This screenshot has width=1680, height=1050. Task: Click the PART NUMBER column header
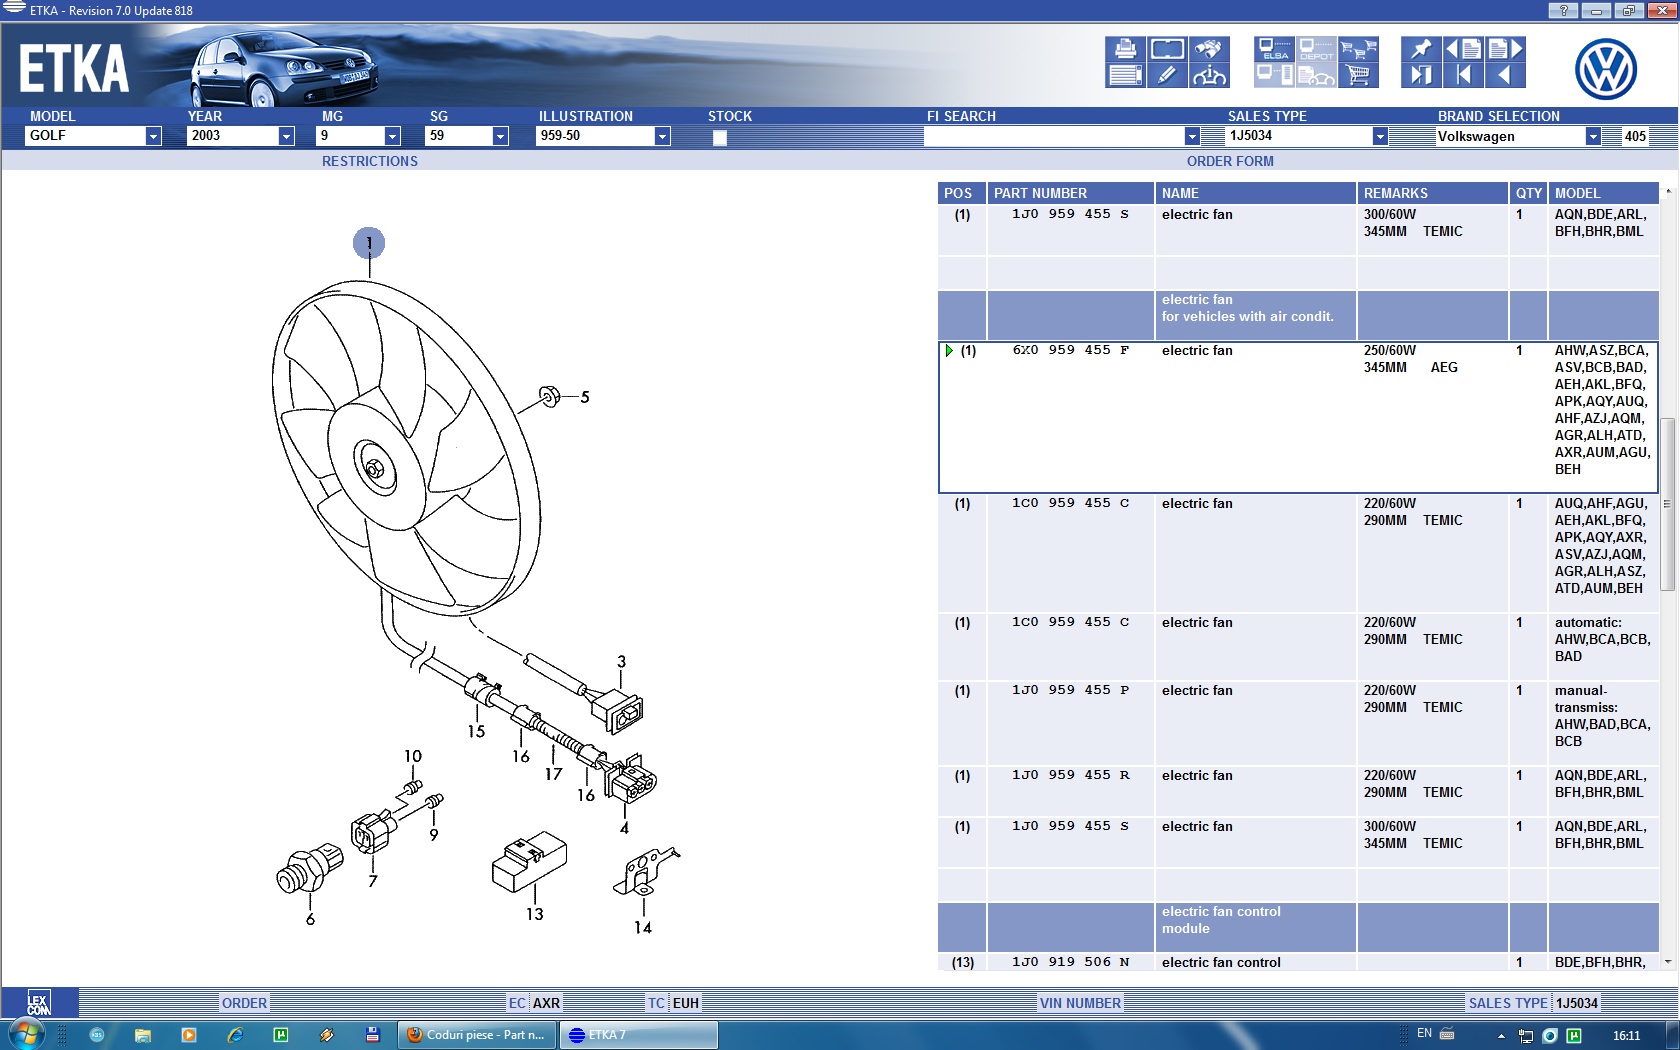coord(1071,193)
